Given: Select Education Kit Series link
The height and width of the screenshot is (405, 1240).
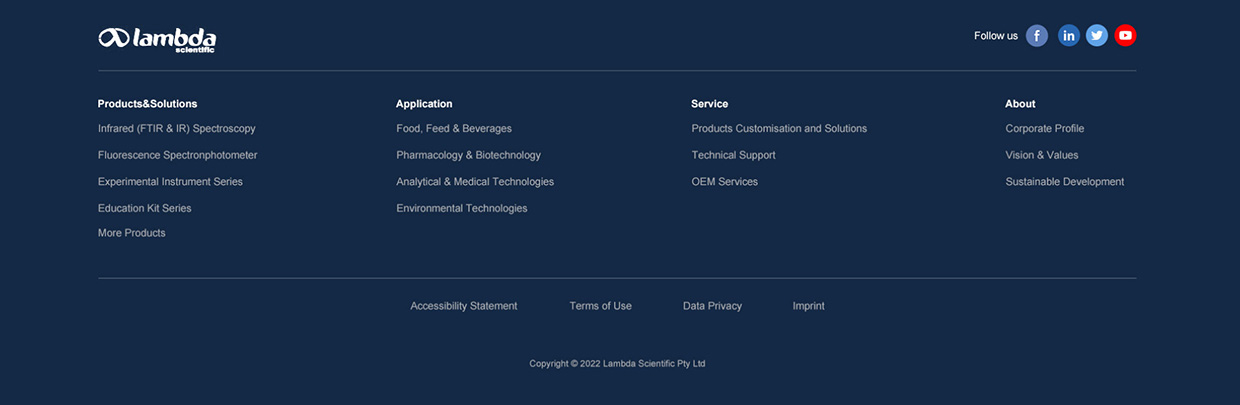Looking at the screenshot, I should [144, 208].
